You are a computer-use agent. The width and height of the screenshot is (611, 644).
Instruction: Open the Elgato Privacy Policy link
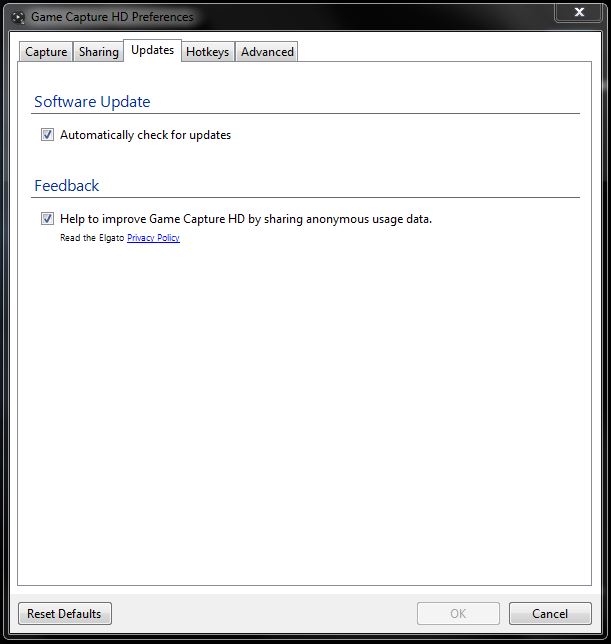click(x=153, y=238)
